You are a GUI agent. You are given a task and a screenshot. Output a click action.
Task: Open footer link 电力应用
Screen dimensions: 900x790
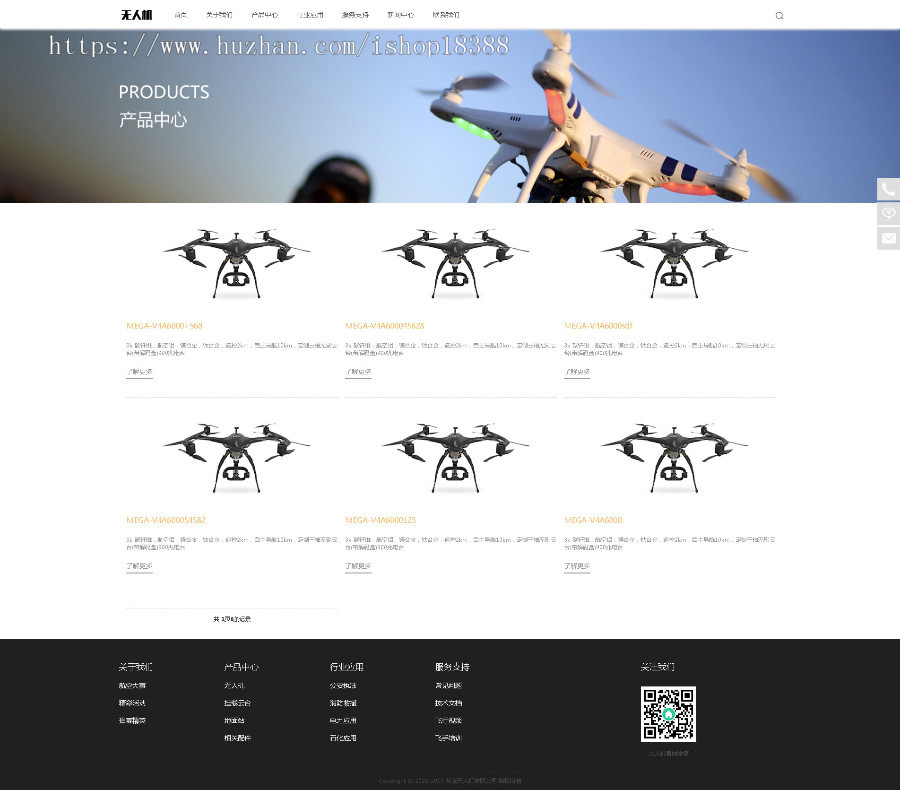343,721
